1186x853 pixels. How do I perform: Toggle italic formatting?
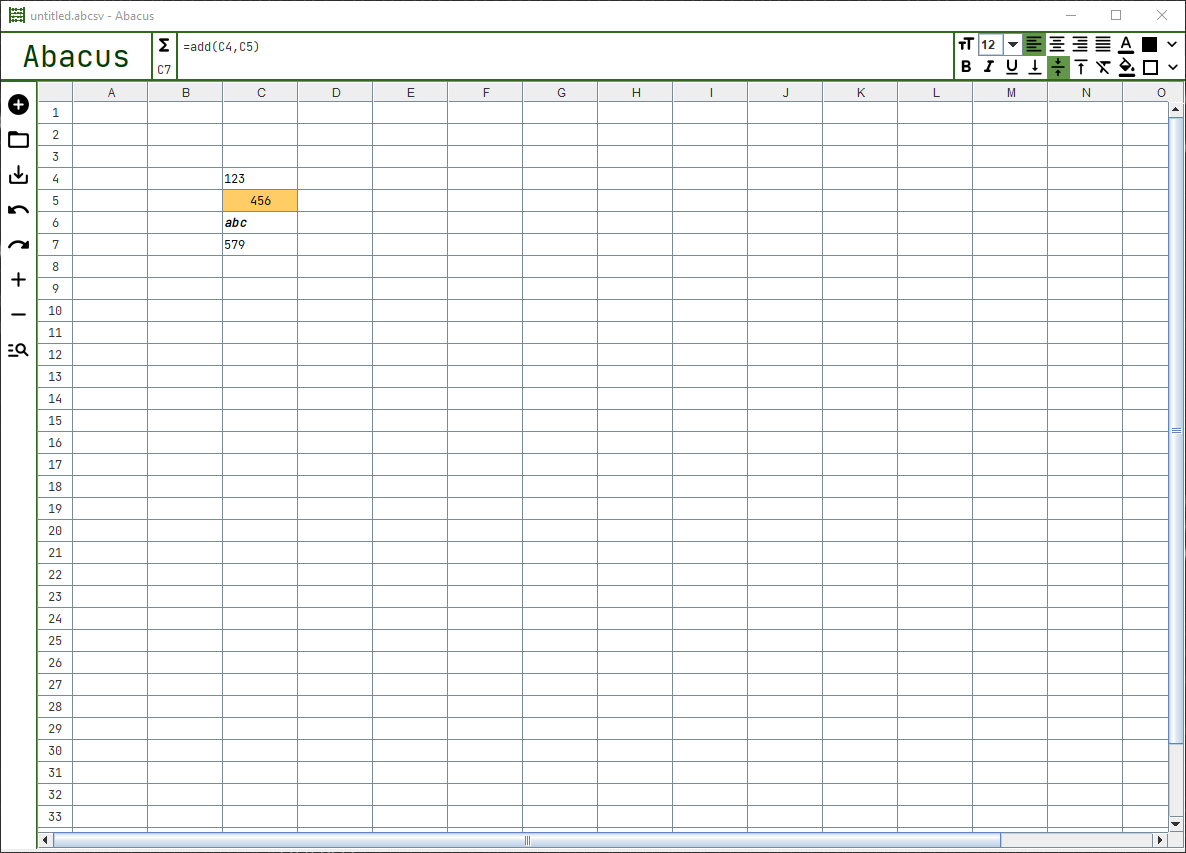pyautogui.click(x=989, y=67)
